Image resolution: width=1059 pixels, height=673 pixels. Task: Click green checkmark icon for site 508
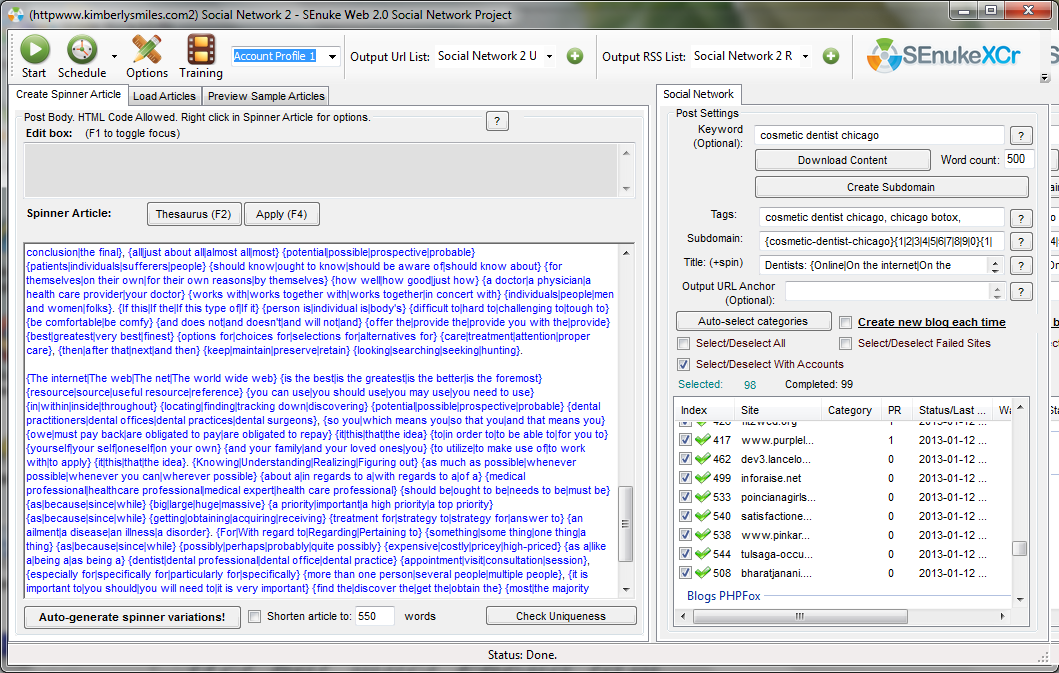tap(702, 572)
